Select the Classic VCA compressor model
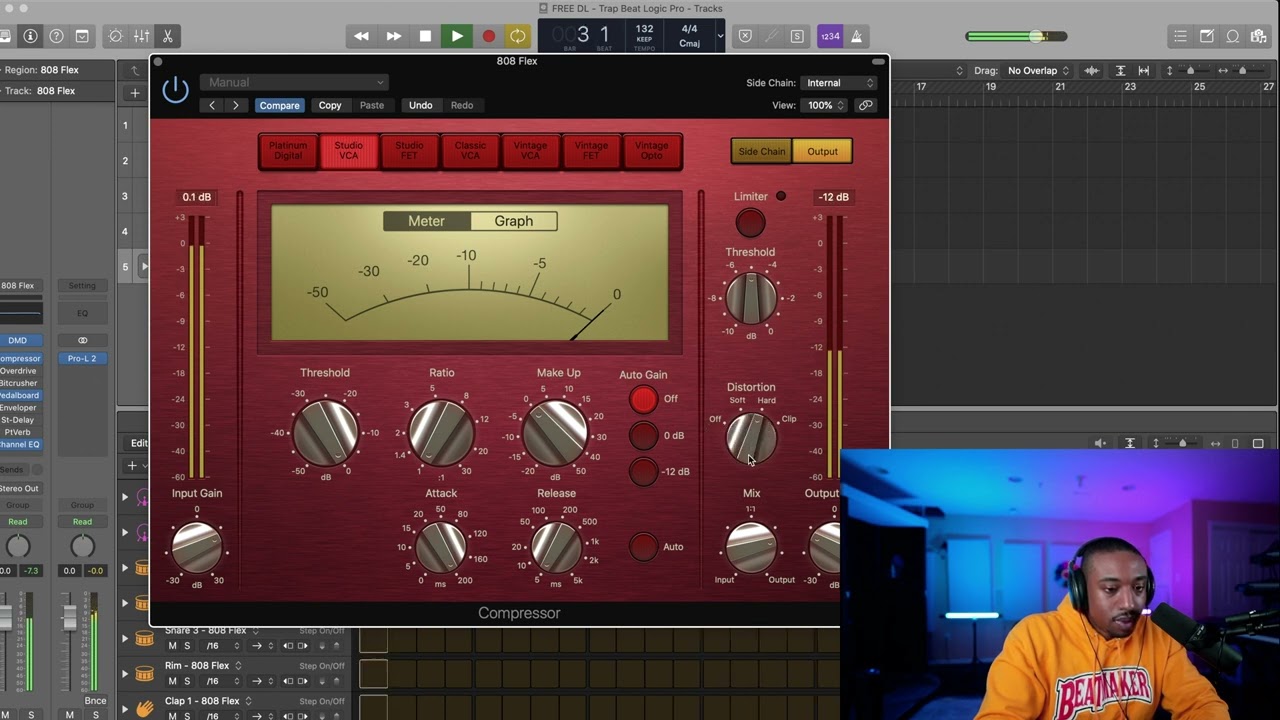The height and width of the screenshot is (720, 1280). (470, 151)
